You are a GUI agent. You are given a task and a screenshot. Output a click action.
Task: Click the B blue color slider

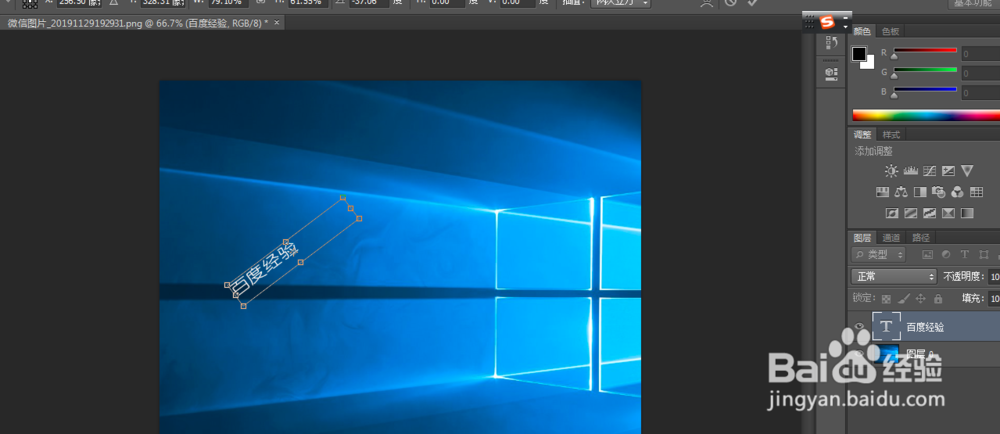tap(925, 89)
